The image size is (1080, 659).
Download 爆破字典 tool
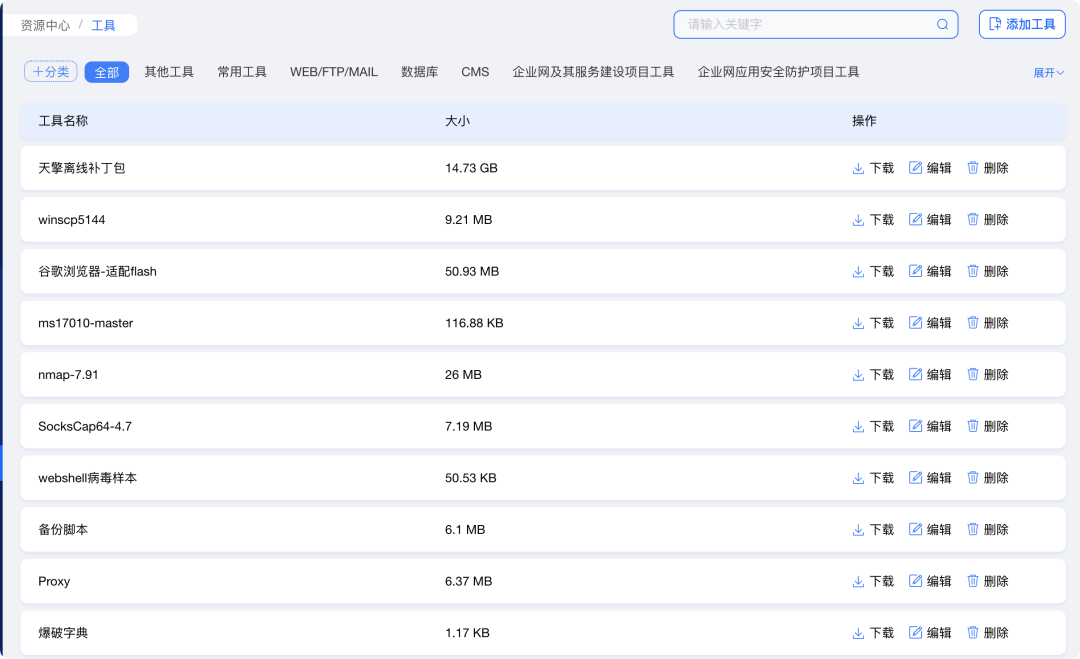click(x=873, y=633)
